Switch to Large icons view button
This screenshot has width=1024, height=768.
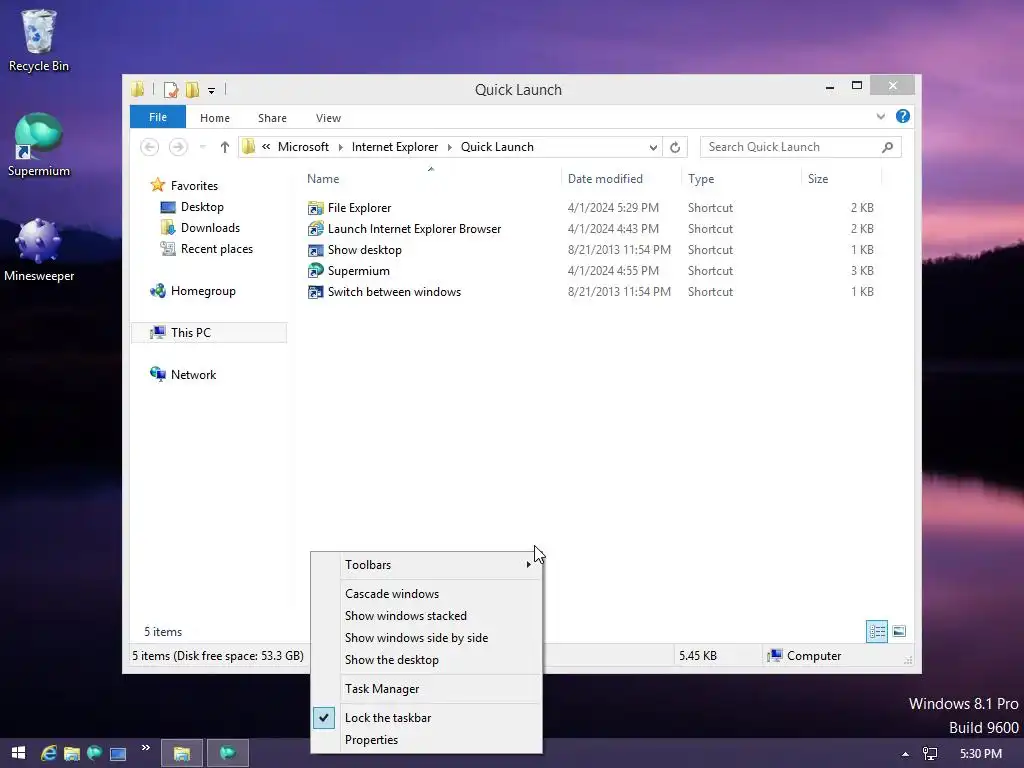coord(899,632)
